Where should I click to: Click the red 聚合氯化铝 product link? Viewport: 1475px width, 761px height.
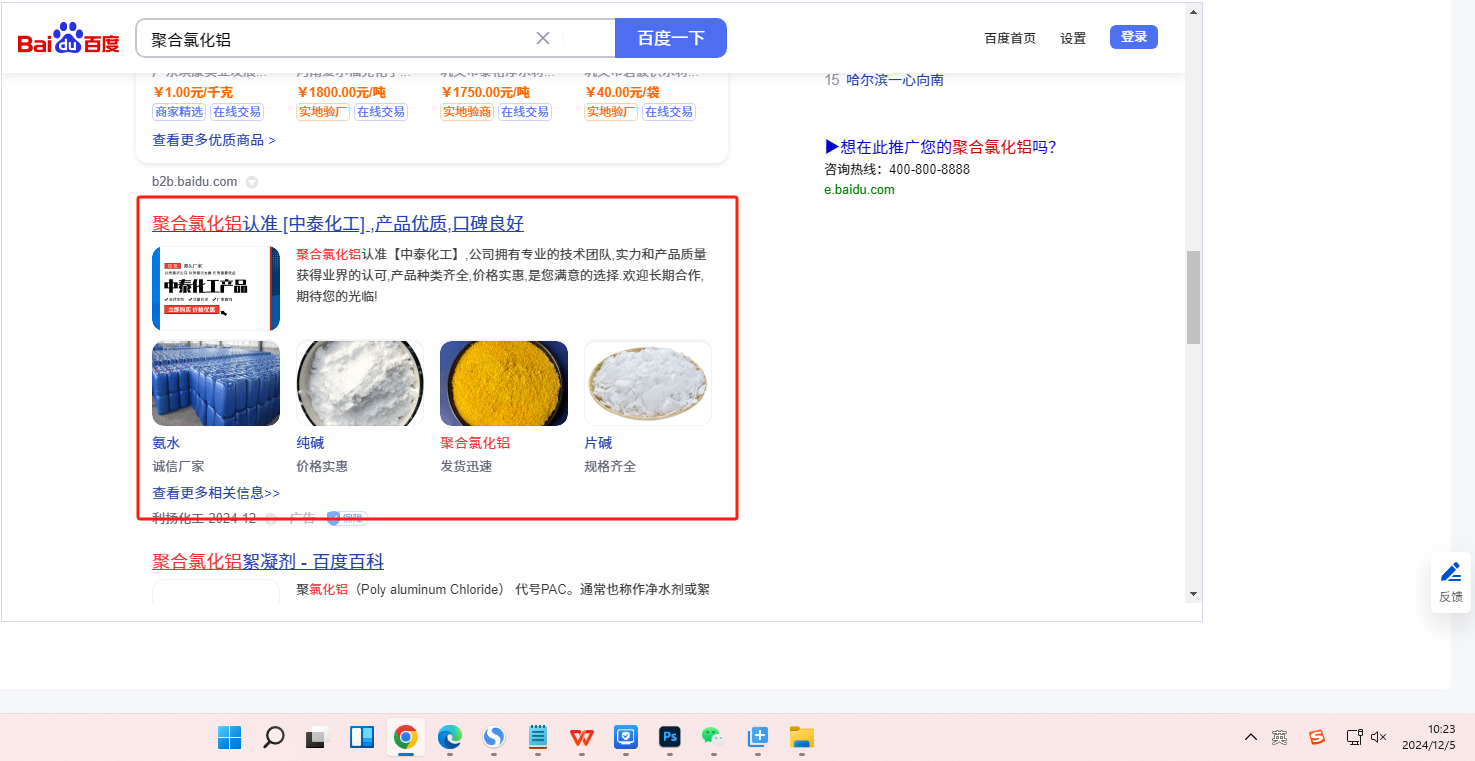point(475,443)
